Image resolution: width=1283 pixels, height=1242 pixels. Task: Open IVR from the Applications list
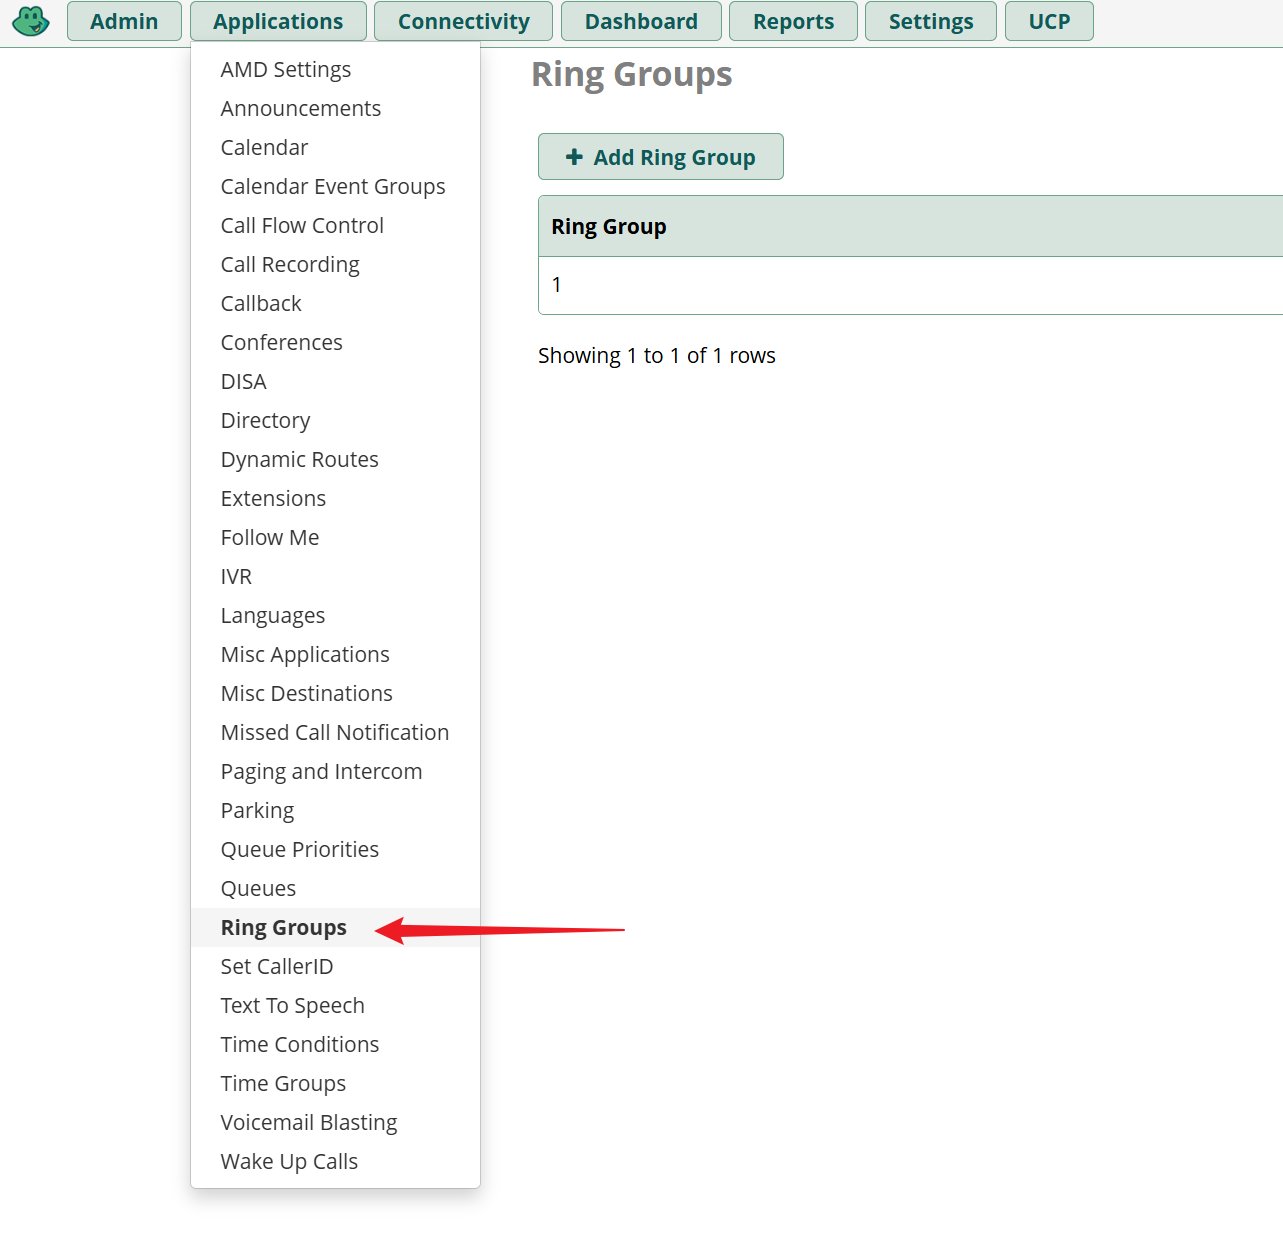[x=236, y=576]
